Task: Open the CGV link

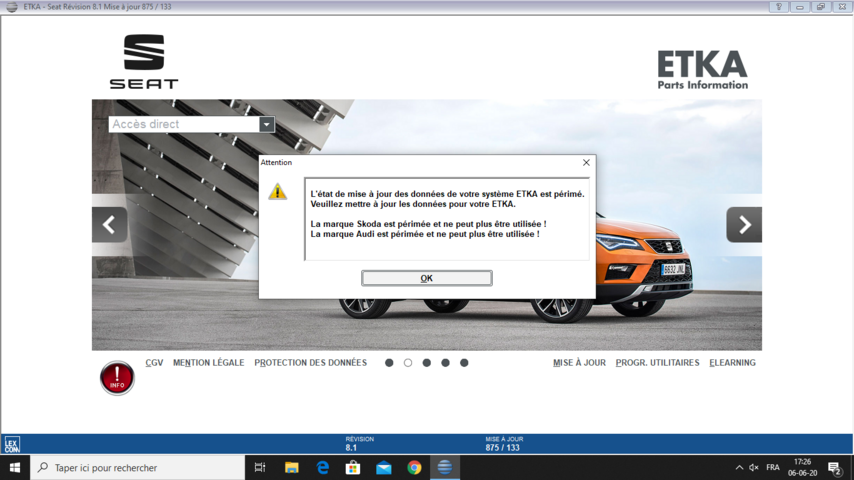Action: [154, 363]
